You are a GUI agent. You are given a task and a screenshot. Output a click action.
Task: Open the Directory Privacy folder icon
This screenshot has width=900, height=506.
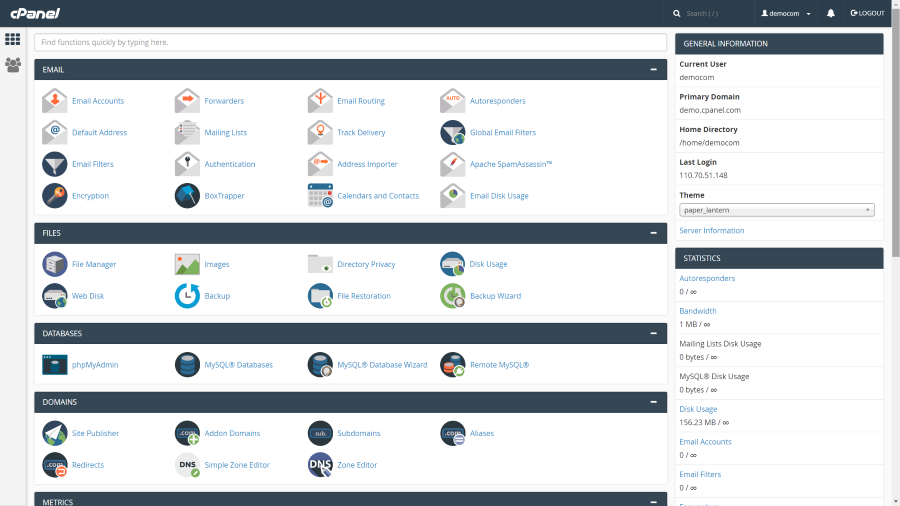[320, 264]
